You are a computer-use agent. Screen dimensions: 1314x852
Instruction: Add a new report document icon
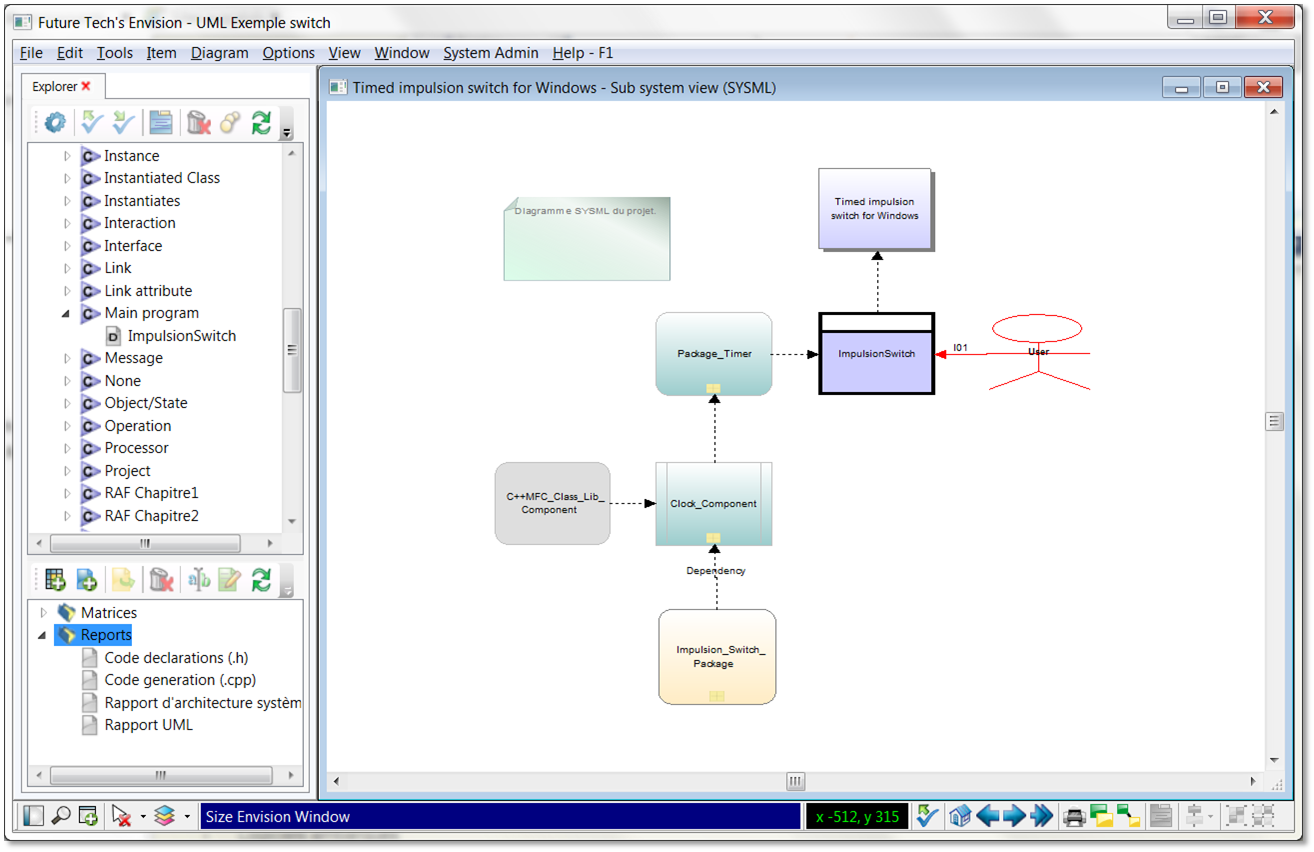86,580
